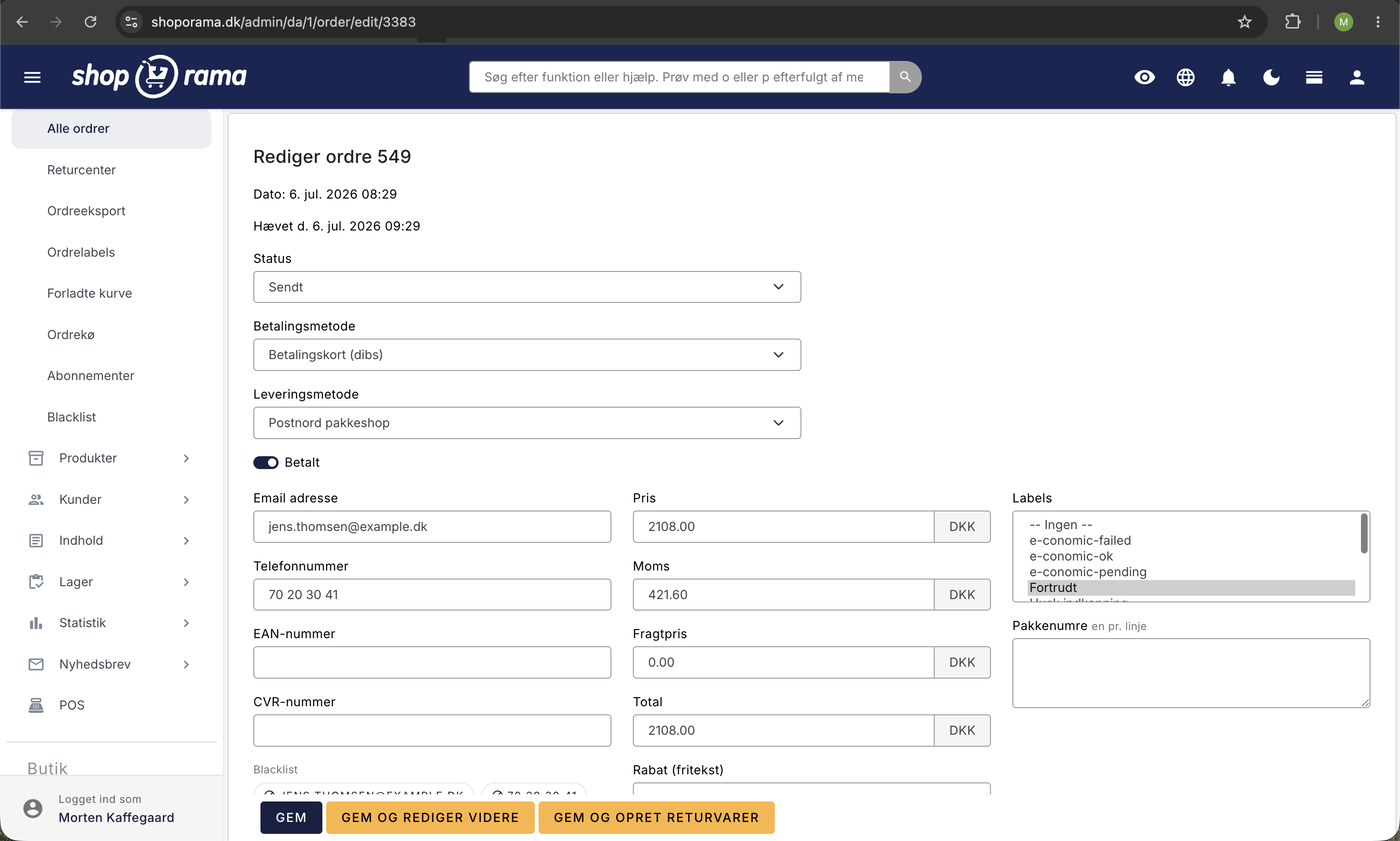This screenshot has width=1400, height=841.
Task: Open the Betalingsmetode dropdown
Action: click(527, 355)
